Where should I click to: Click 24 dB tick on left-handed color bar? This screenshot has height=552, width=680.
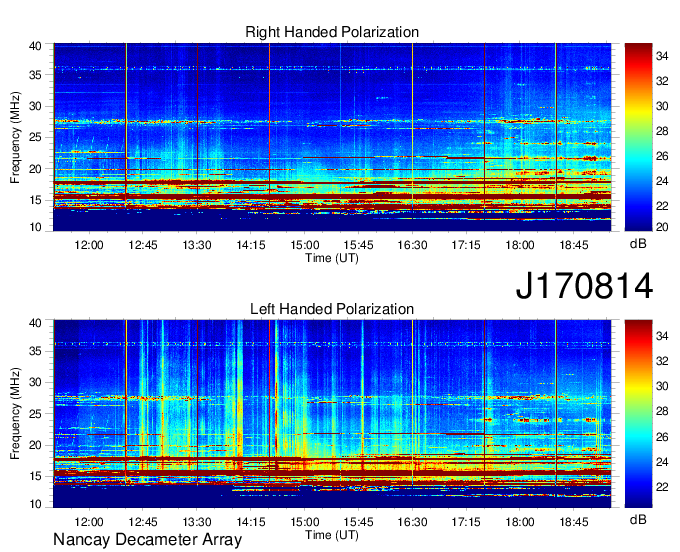(x=662, y=462)
